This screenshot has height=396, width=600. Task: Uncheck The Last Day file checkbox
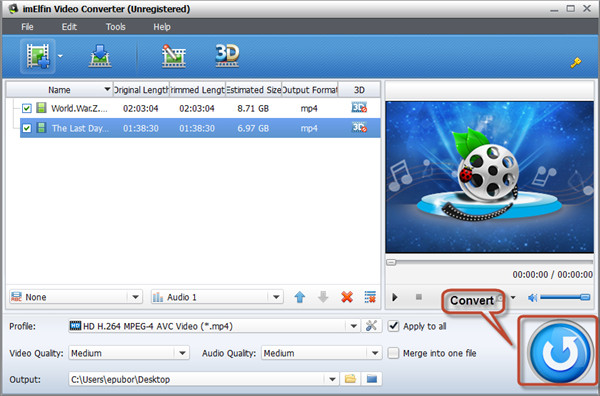(x=26, y=128)
